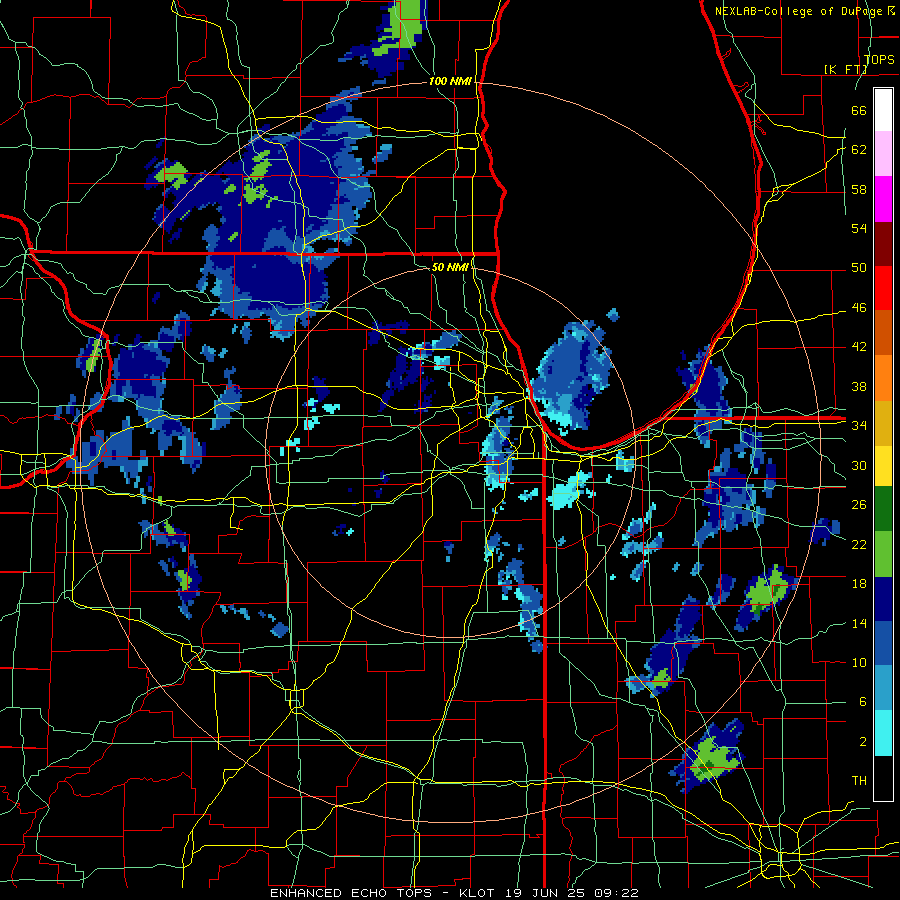Click the '42' legend scale value
The width and height of the screenshot is (900, 900).
859,347
